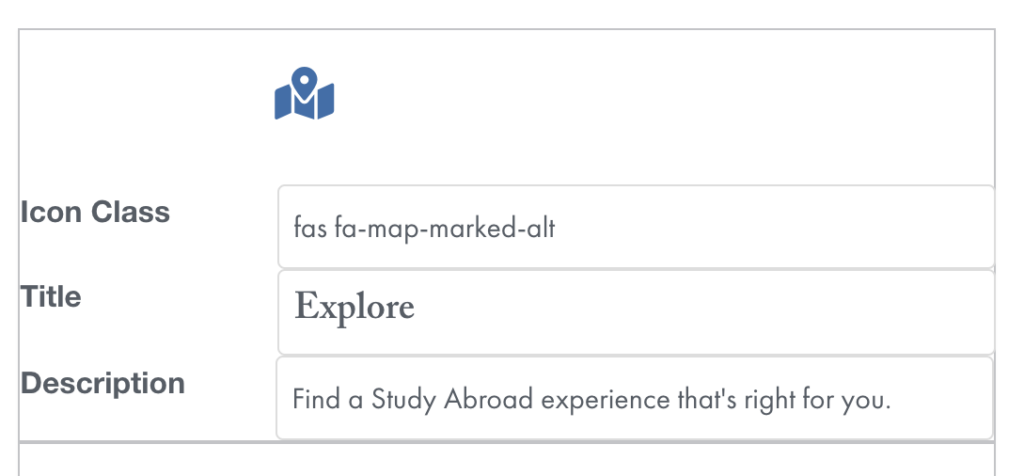Click the 'fas fa-map-marked-alt' text
The height and width of the screenshot is (476, 1024).
click(x=424, y=229)
